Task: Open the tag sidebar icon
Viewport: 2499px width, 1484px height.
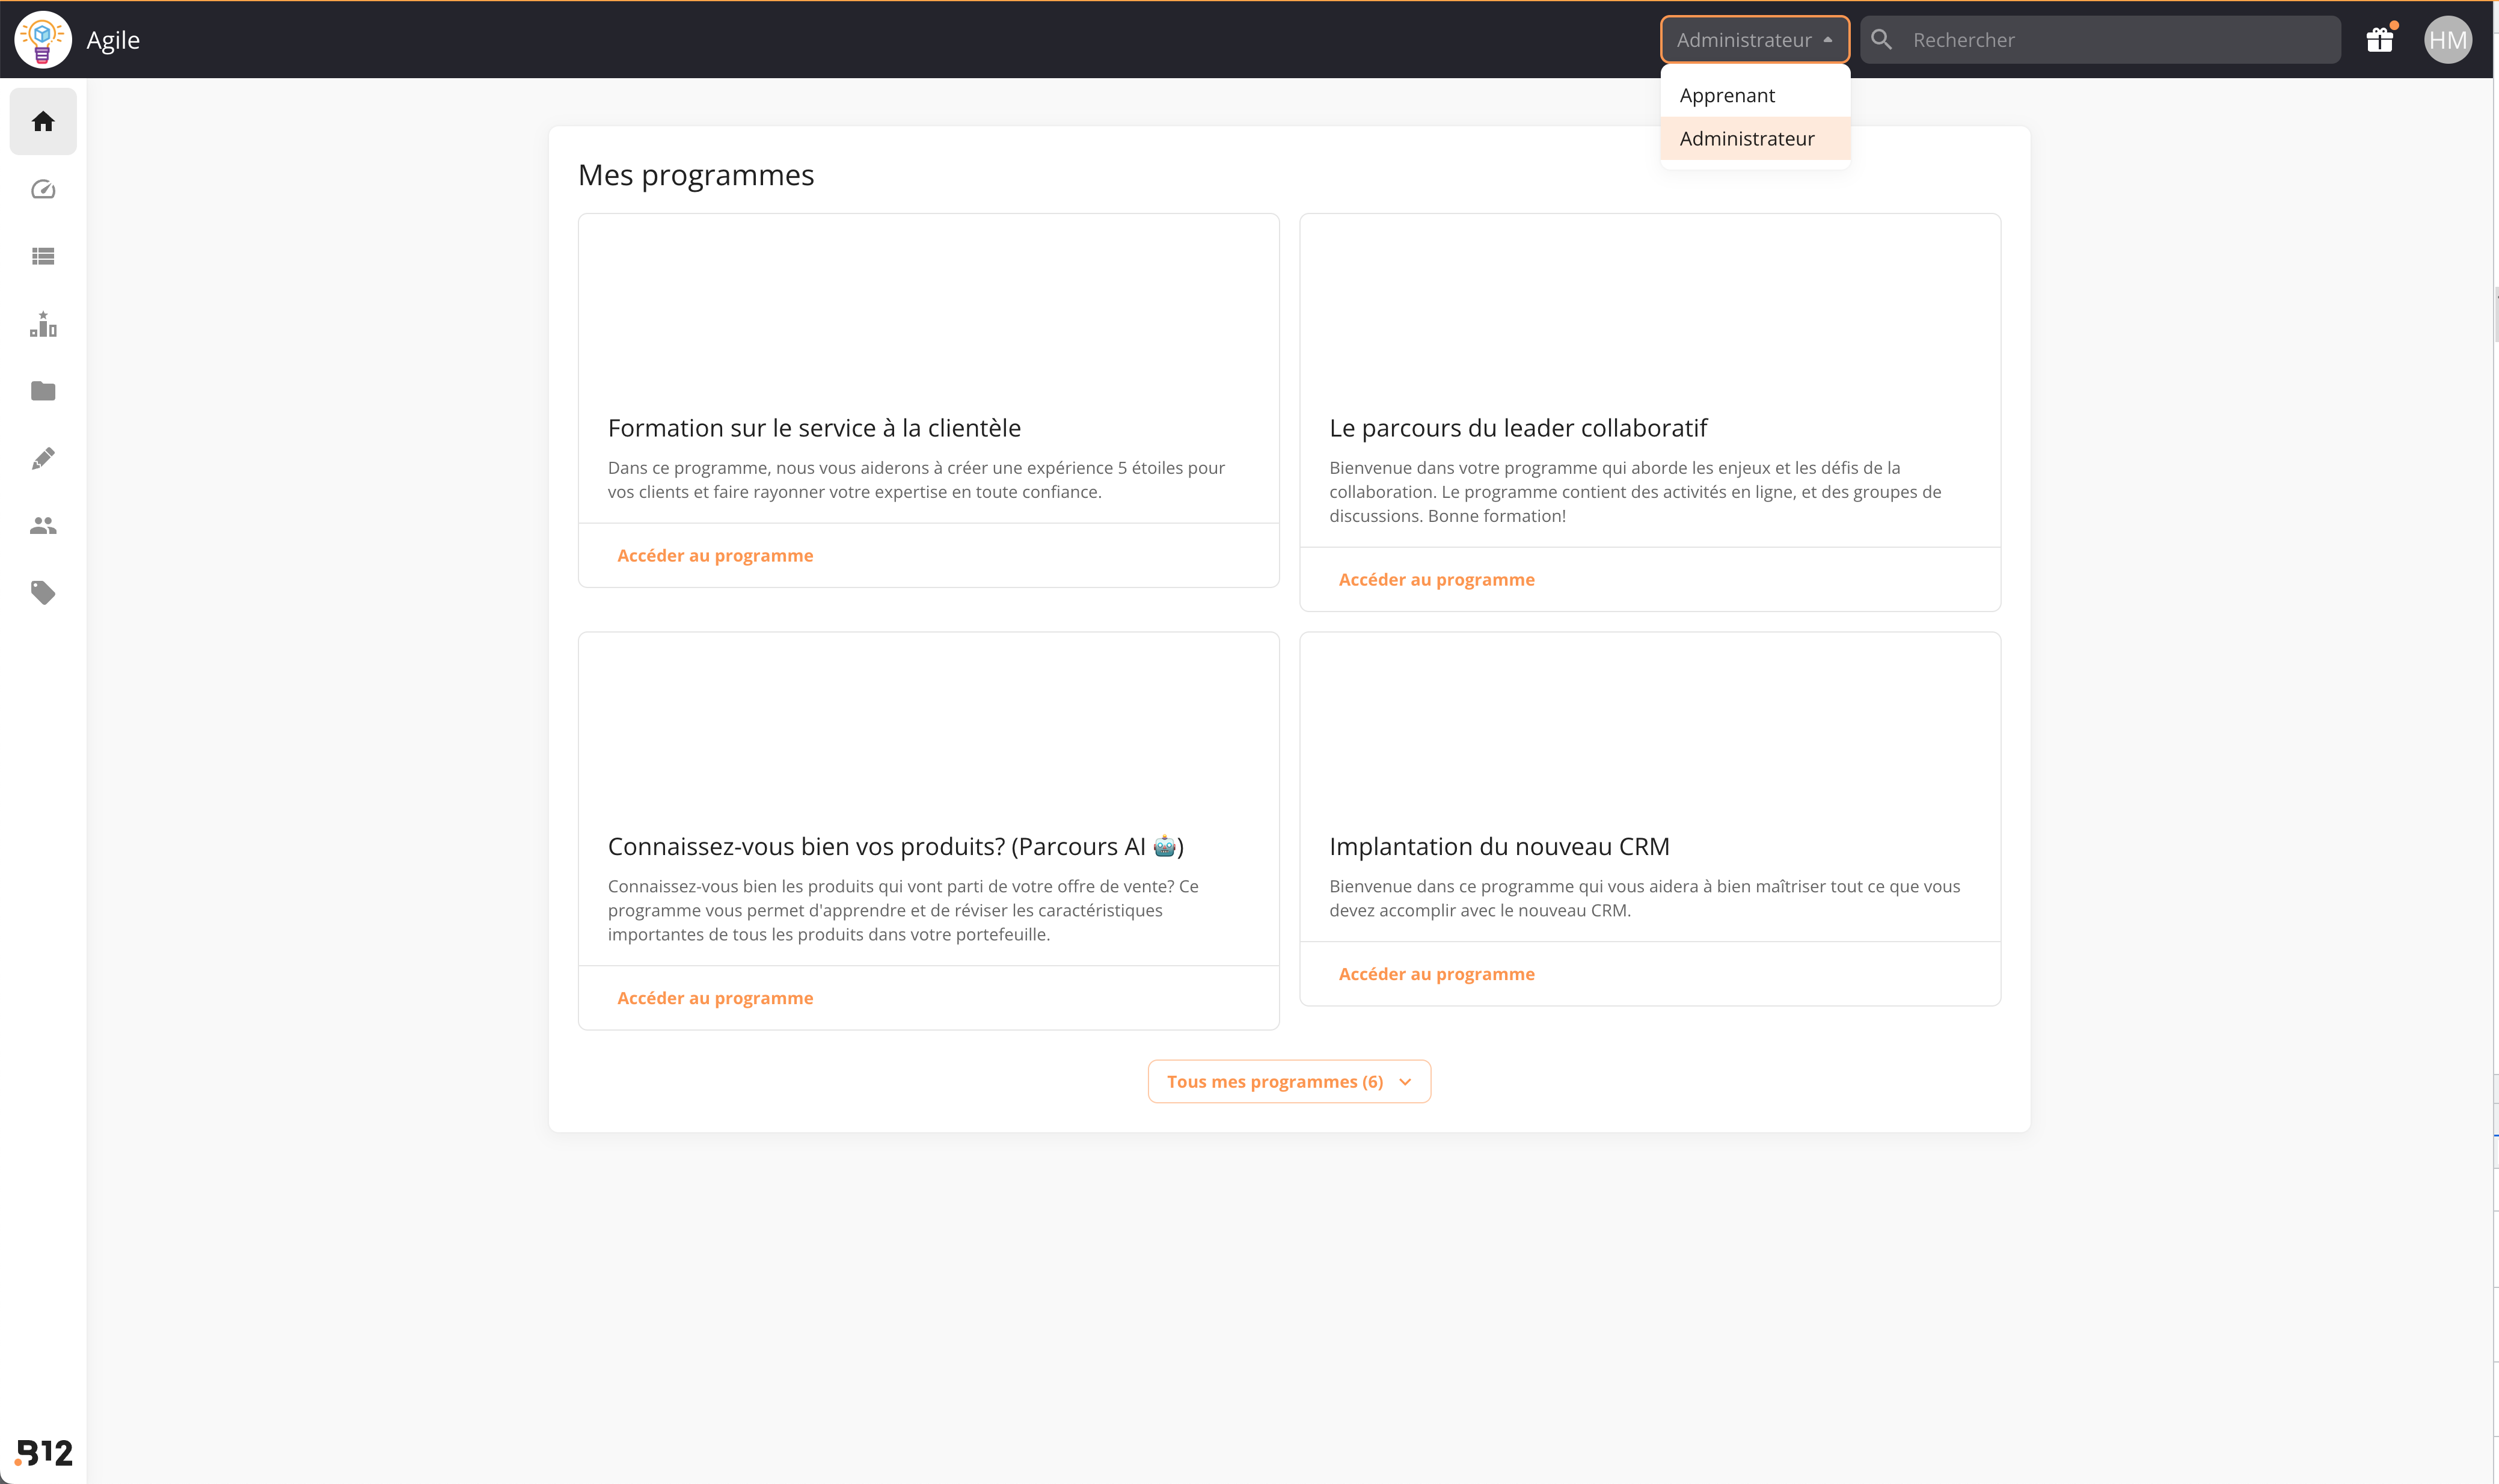Action: click(x=43, y=593)
